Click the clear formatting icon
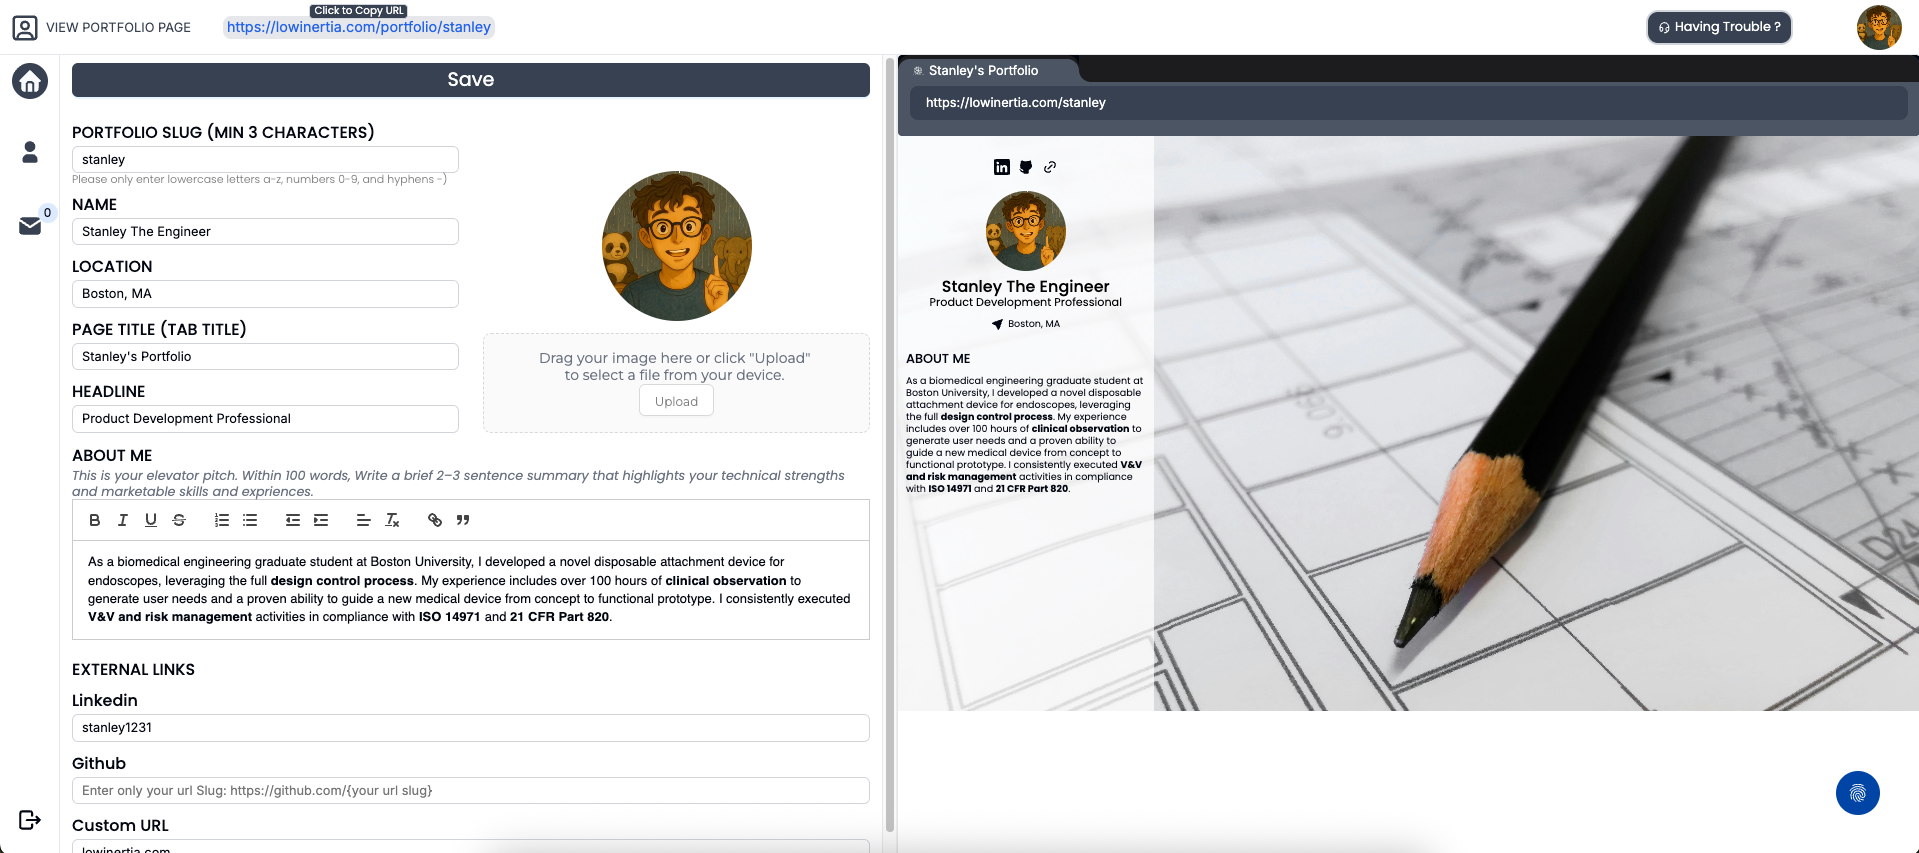This screenshot has width=1919, height=853. (392, 520)
